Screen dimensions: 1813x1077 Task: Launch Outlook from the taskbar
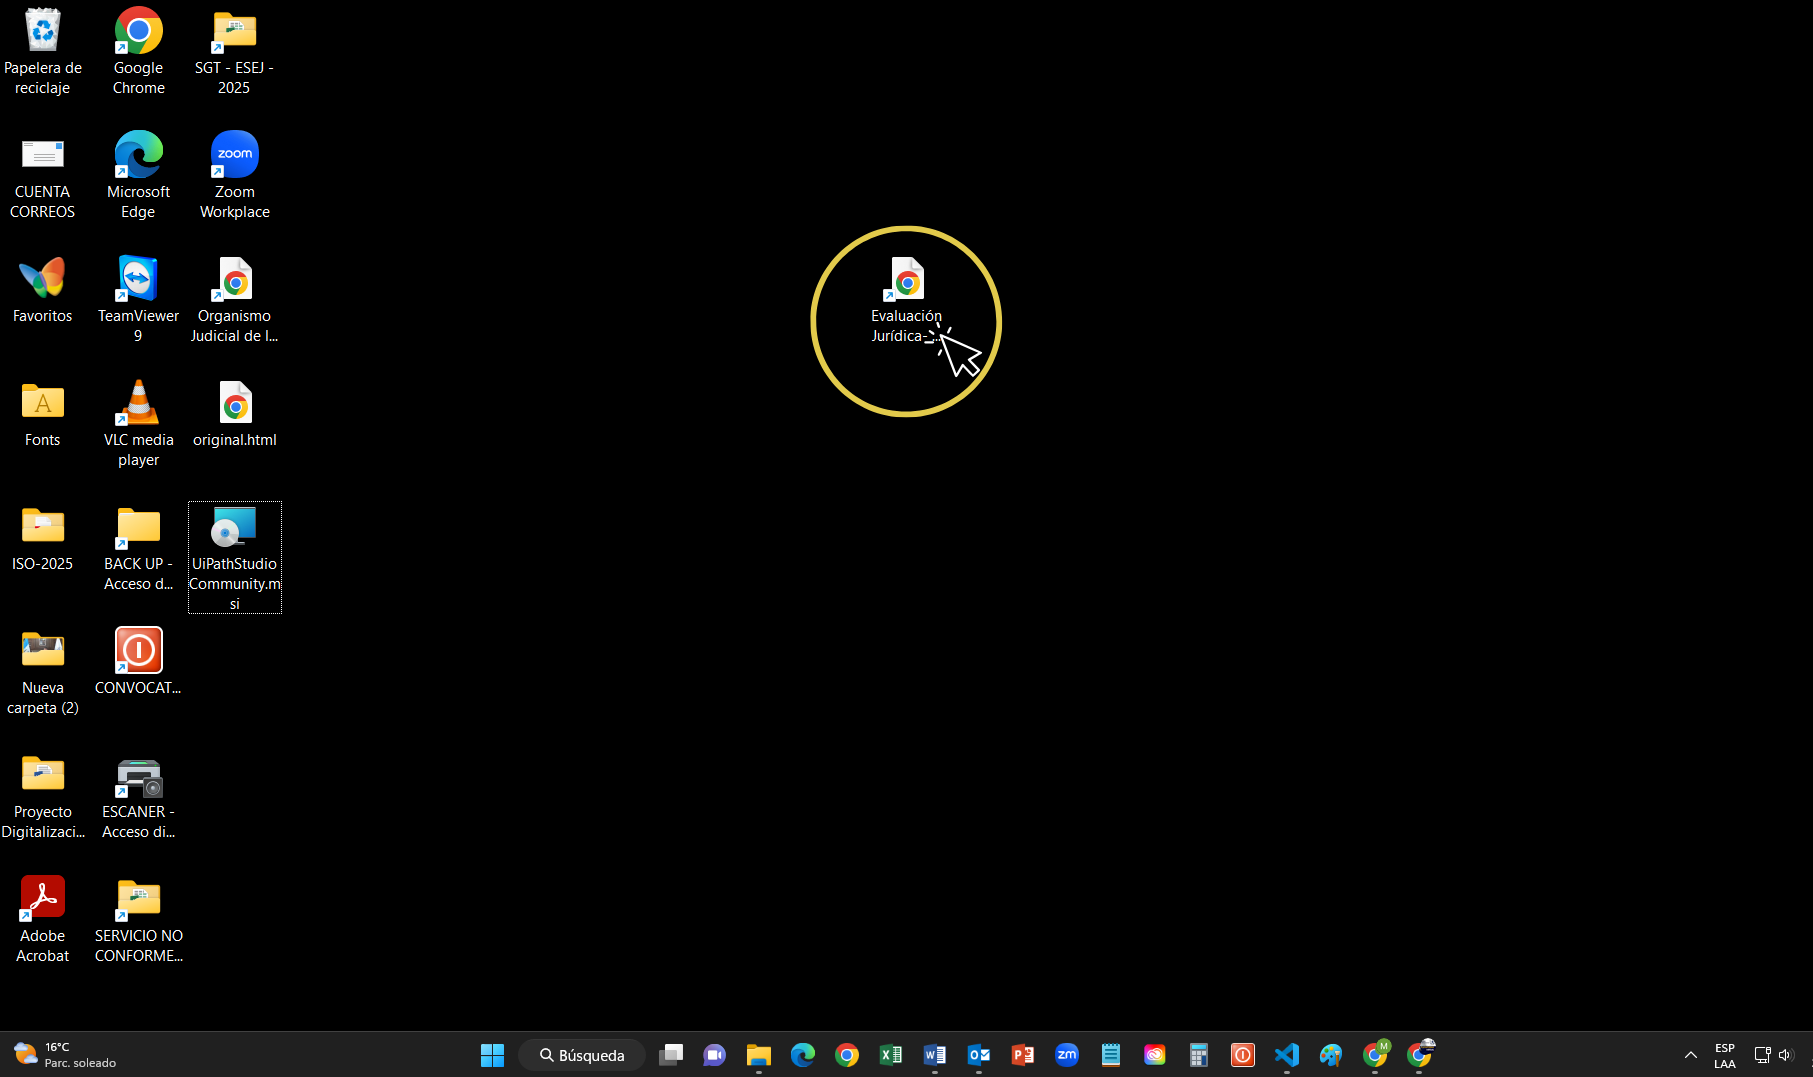(978, 1055)
